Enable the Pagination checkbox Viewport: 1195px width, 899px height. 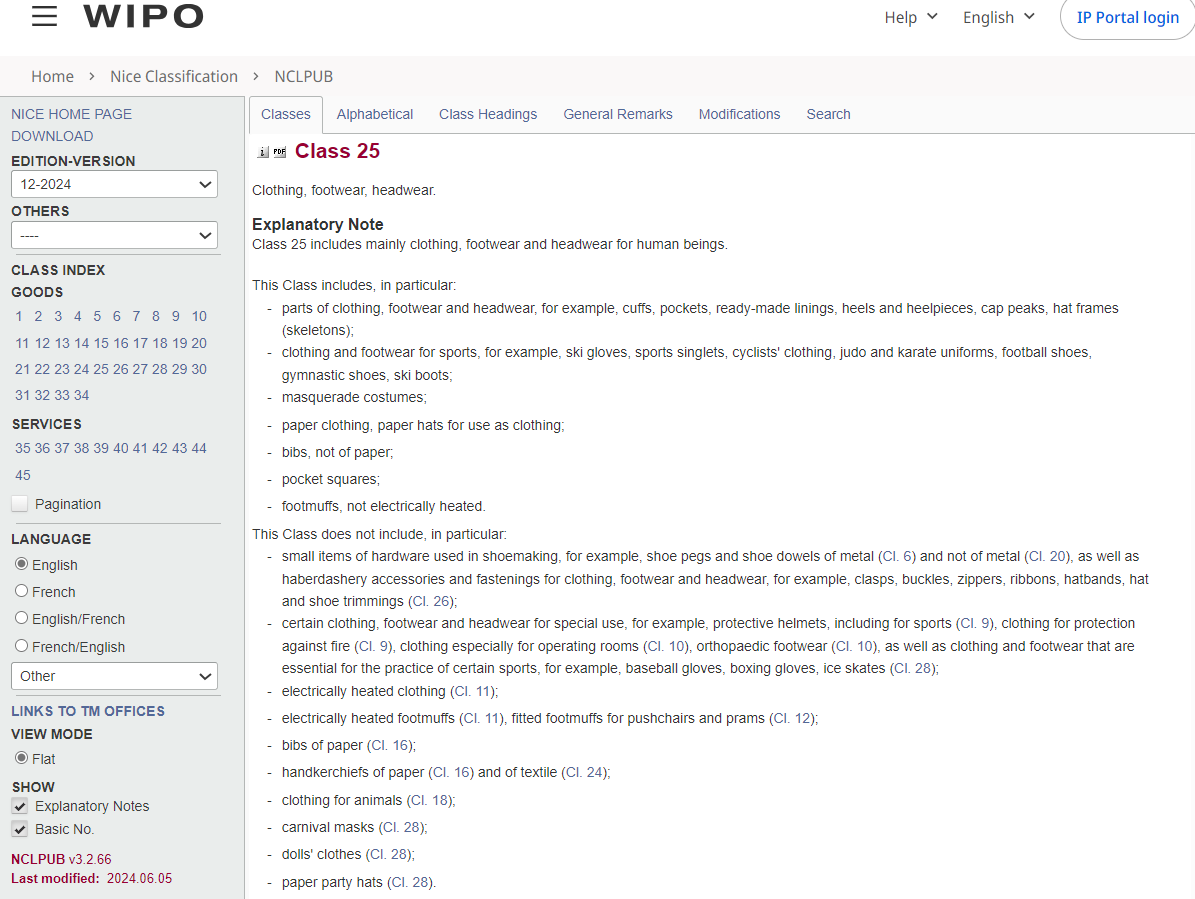[20, 504]
